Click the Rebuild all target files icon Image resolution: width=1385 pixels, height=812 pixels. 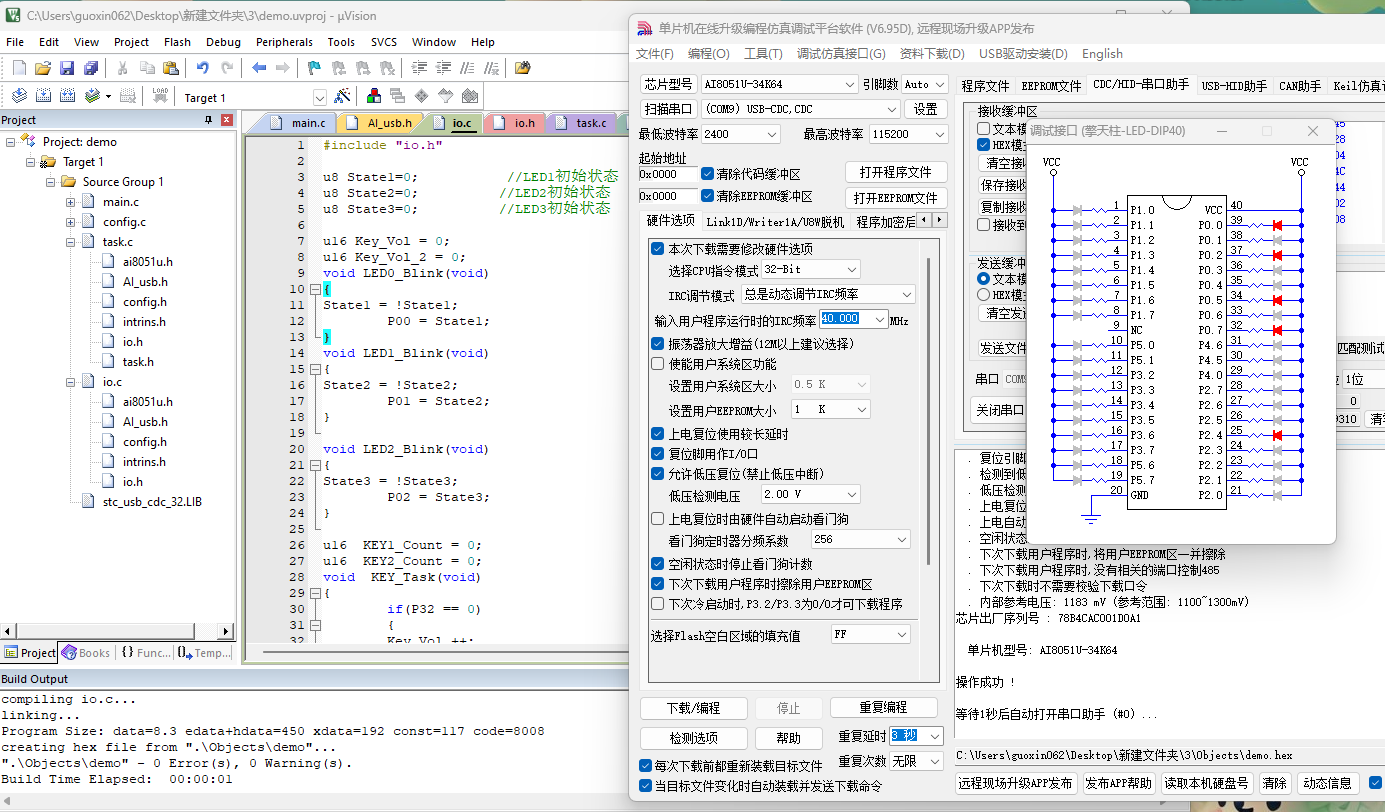pyautogui.click(x=67, y=96)
